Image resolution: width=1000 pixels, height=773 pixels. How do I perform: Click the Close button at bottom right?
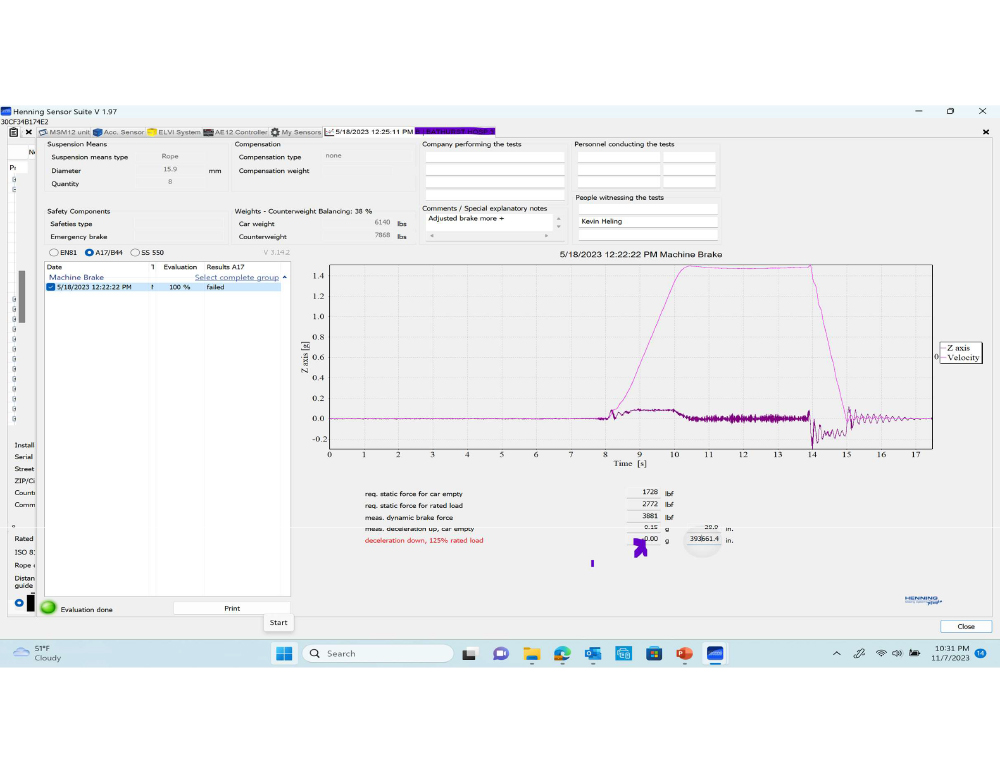(x=966, y=626)
